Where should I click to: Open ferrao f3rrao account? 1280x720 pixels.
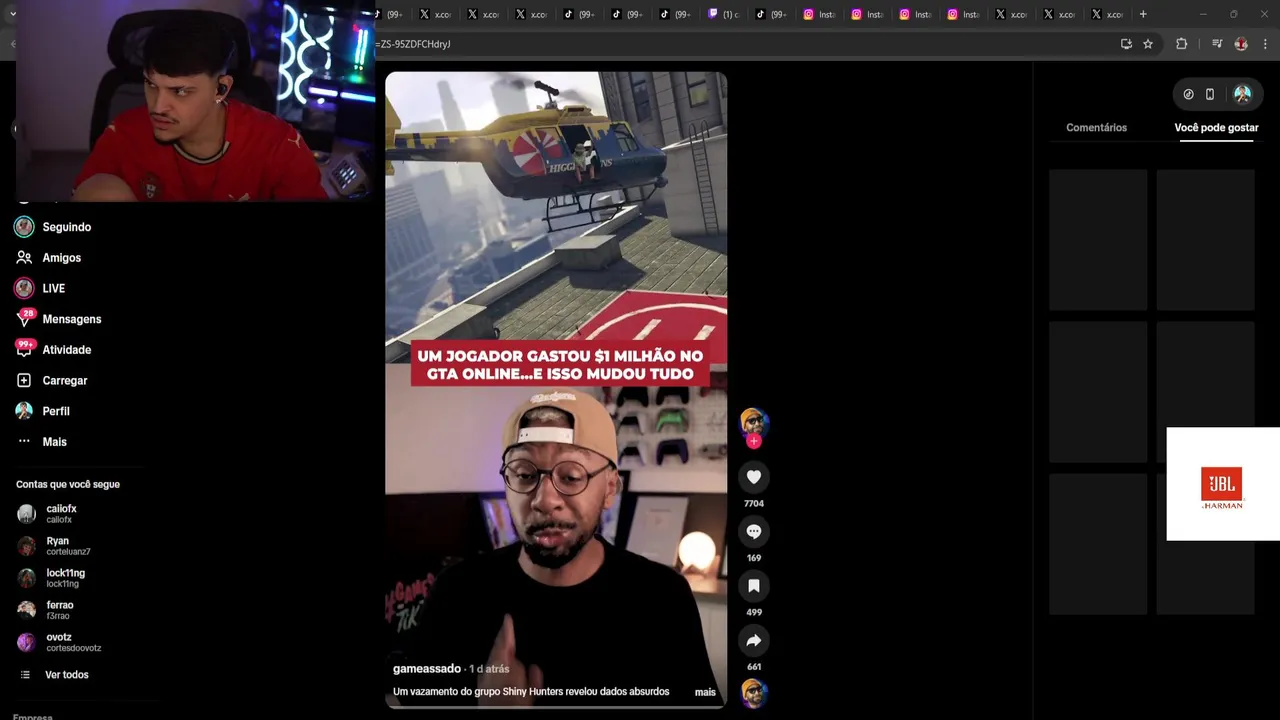46,610
